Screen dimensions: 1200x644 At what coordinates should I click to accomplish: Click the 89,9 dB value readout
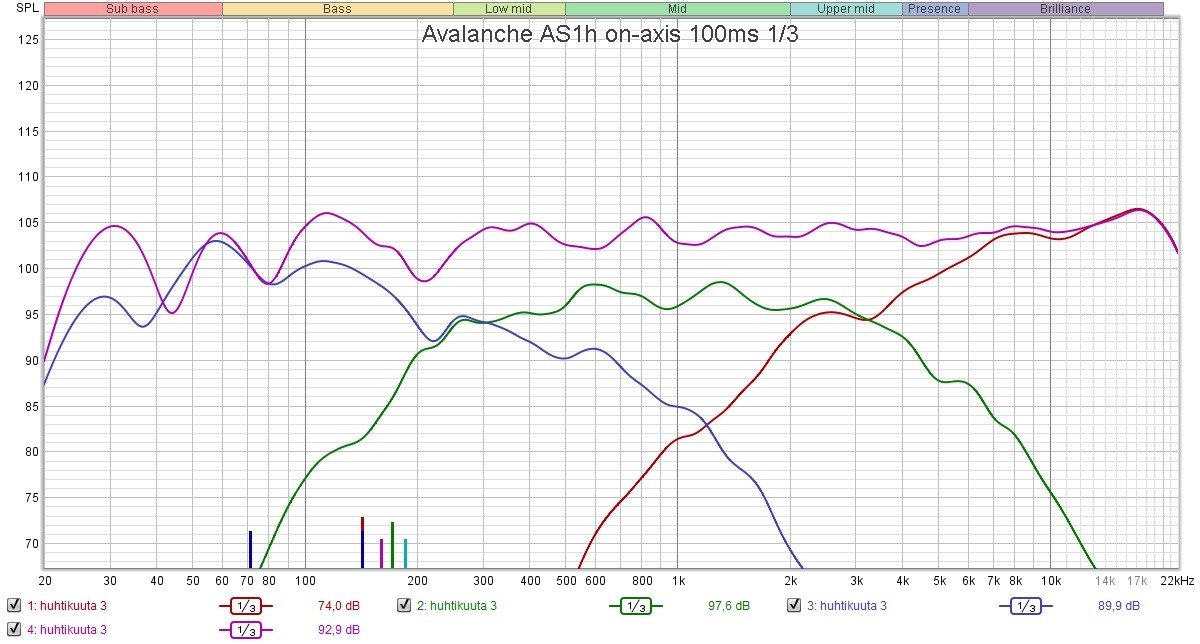click(x=1117, y=605)
